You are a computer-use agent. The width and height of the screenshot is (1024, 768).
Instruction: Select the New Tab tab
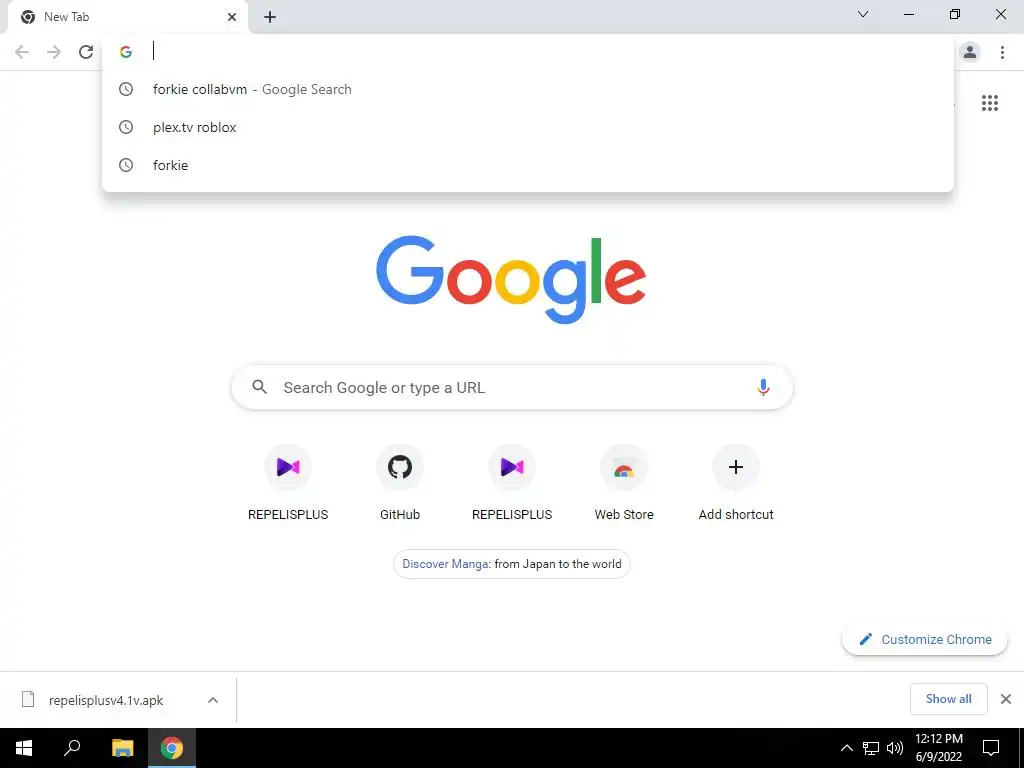(x=128, y=17)
